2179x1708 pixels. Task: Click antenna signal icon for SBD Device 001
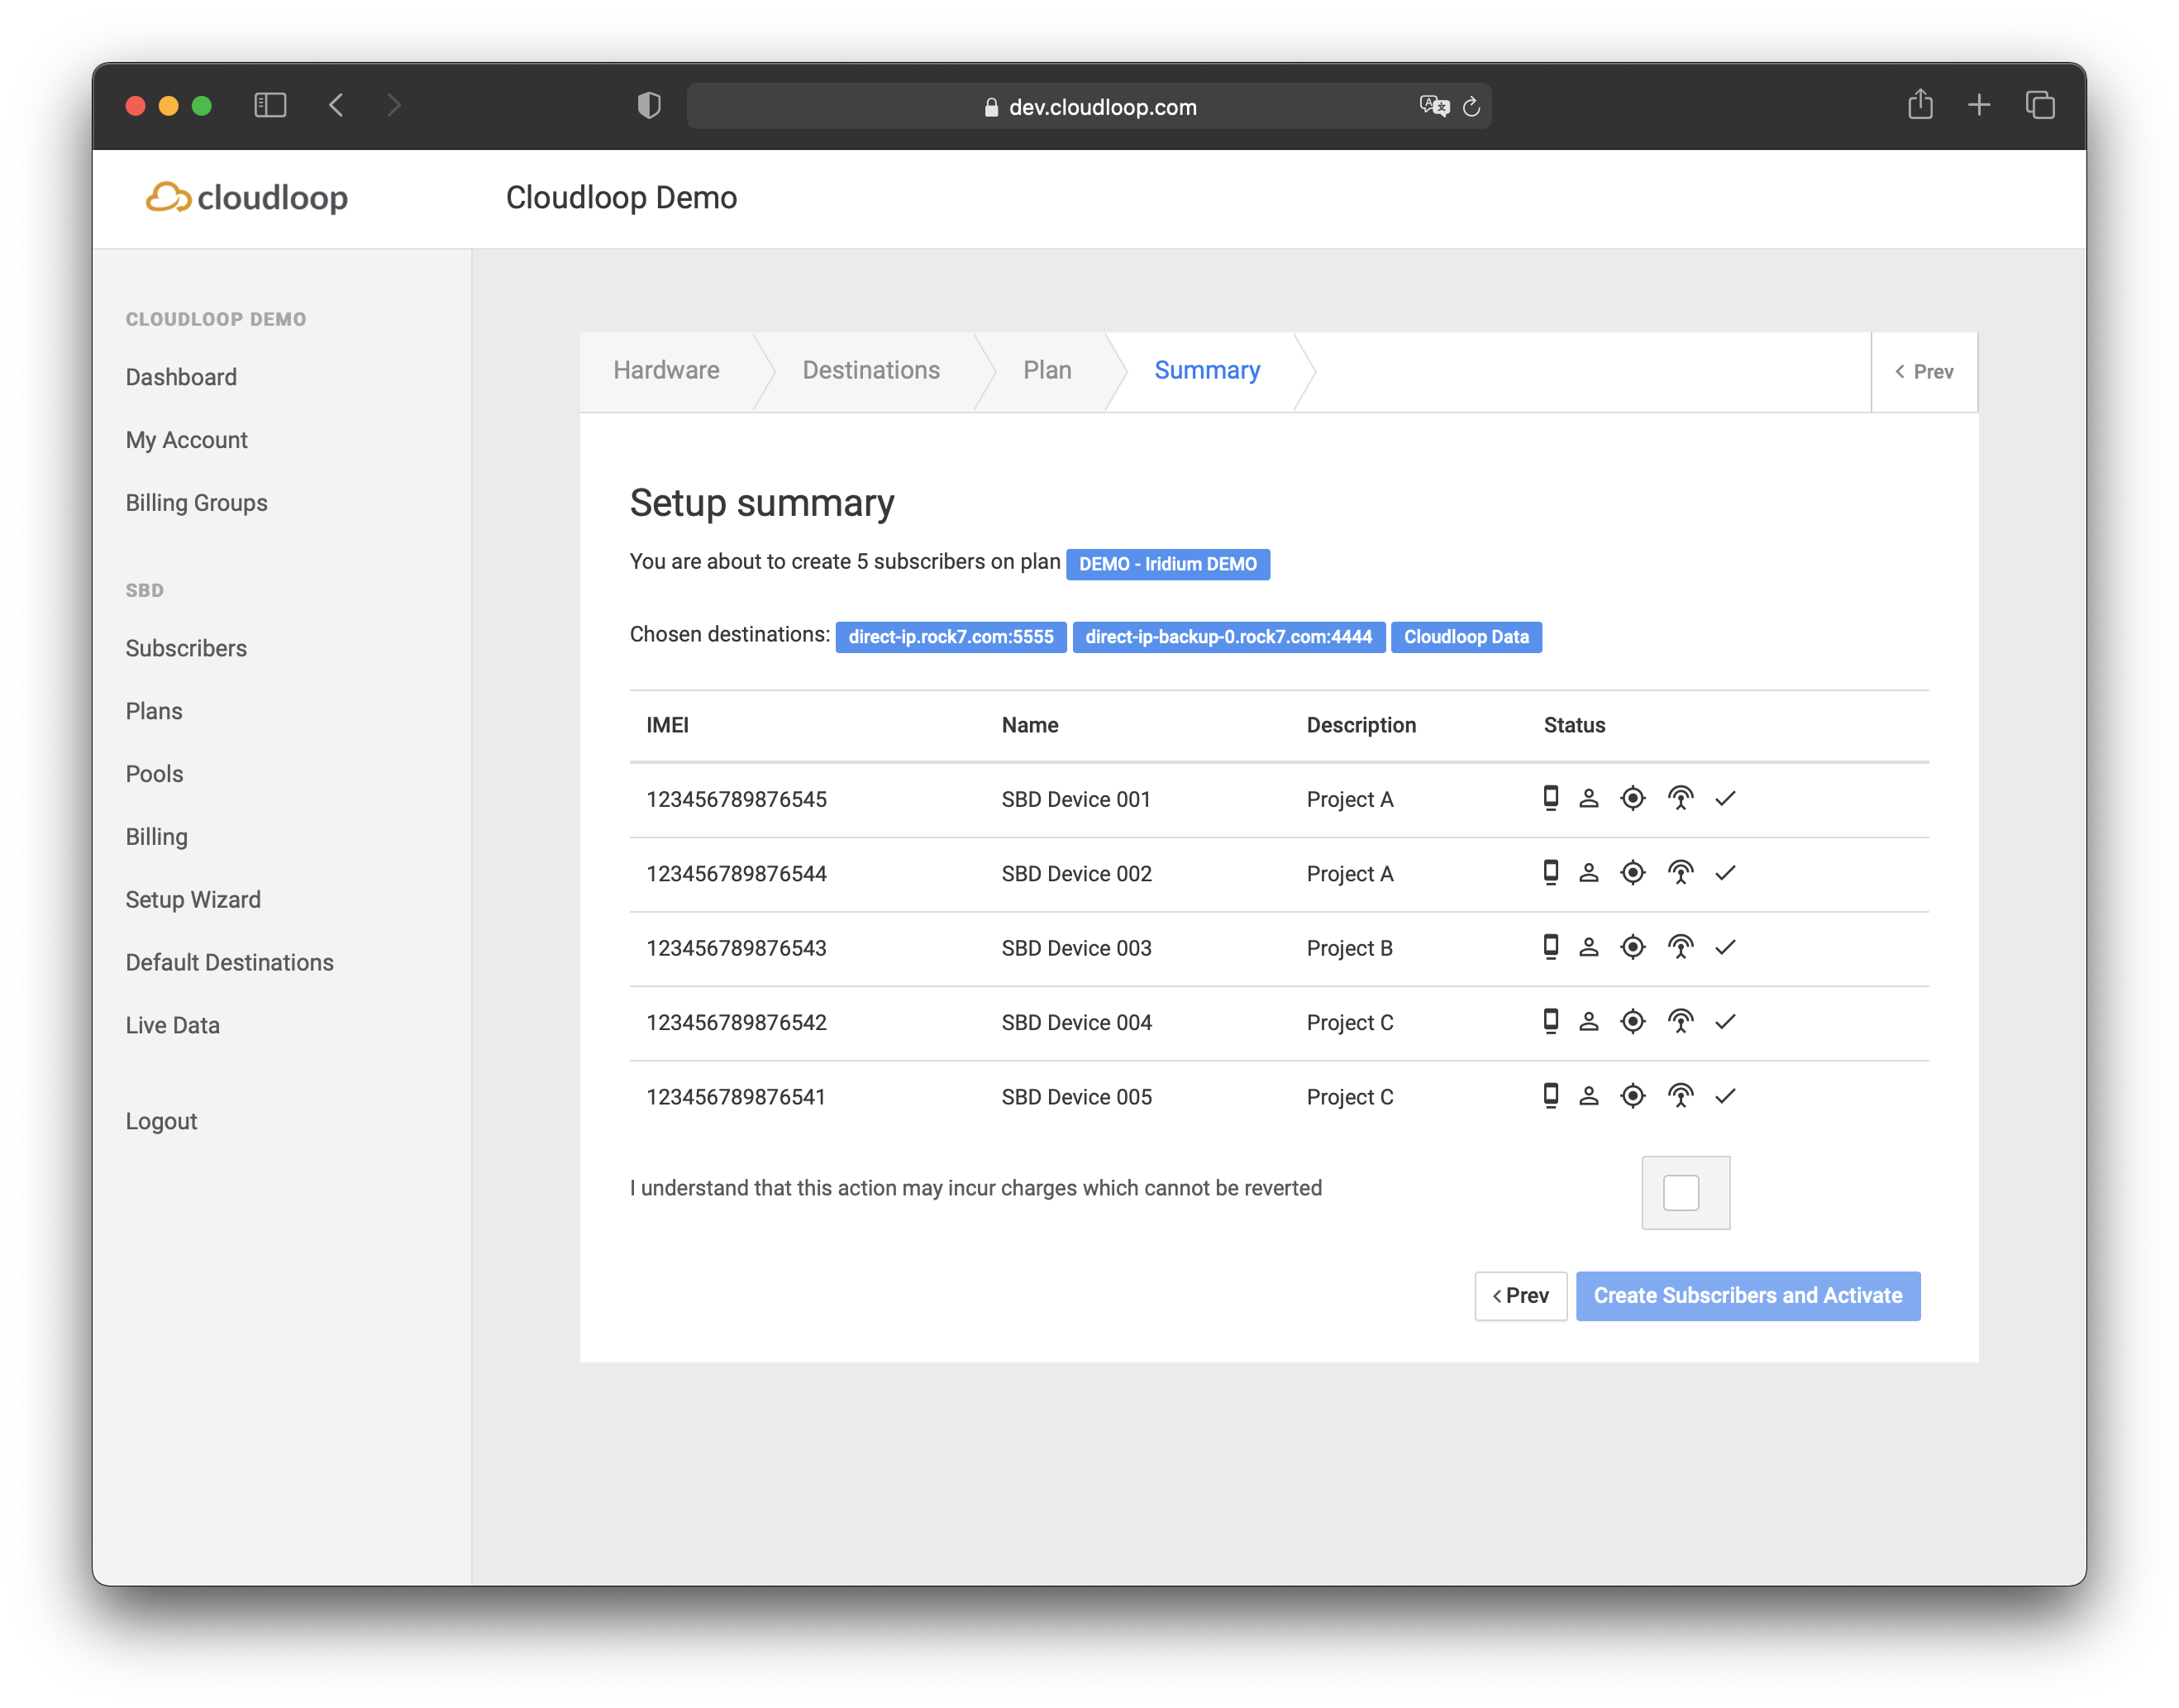click(x=1680, y=798)
